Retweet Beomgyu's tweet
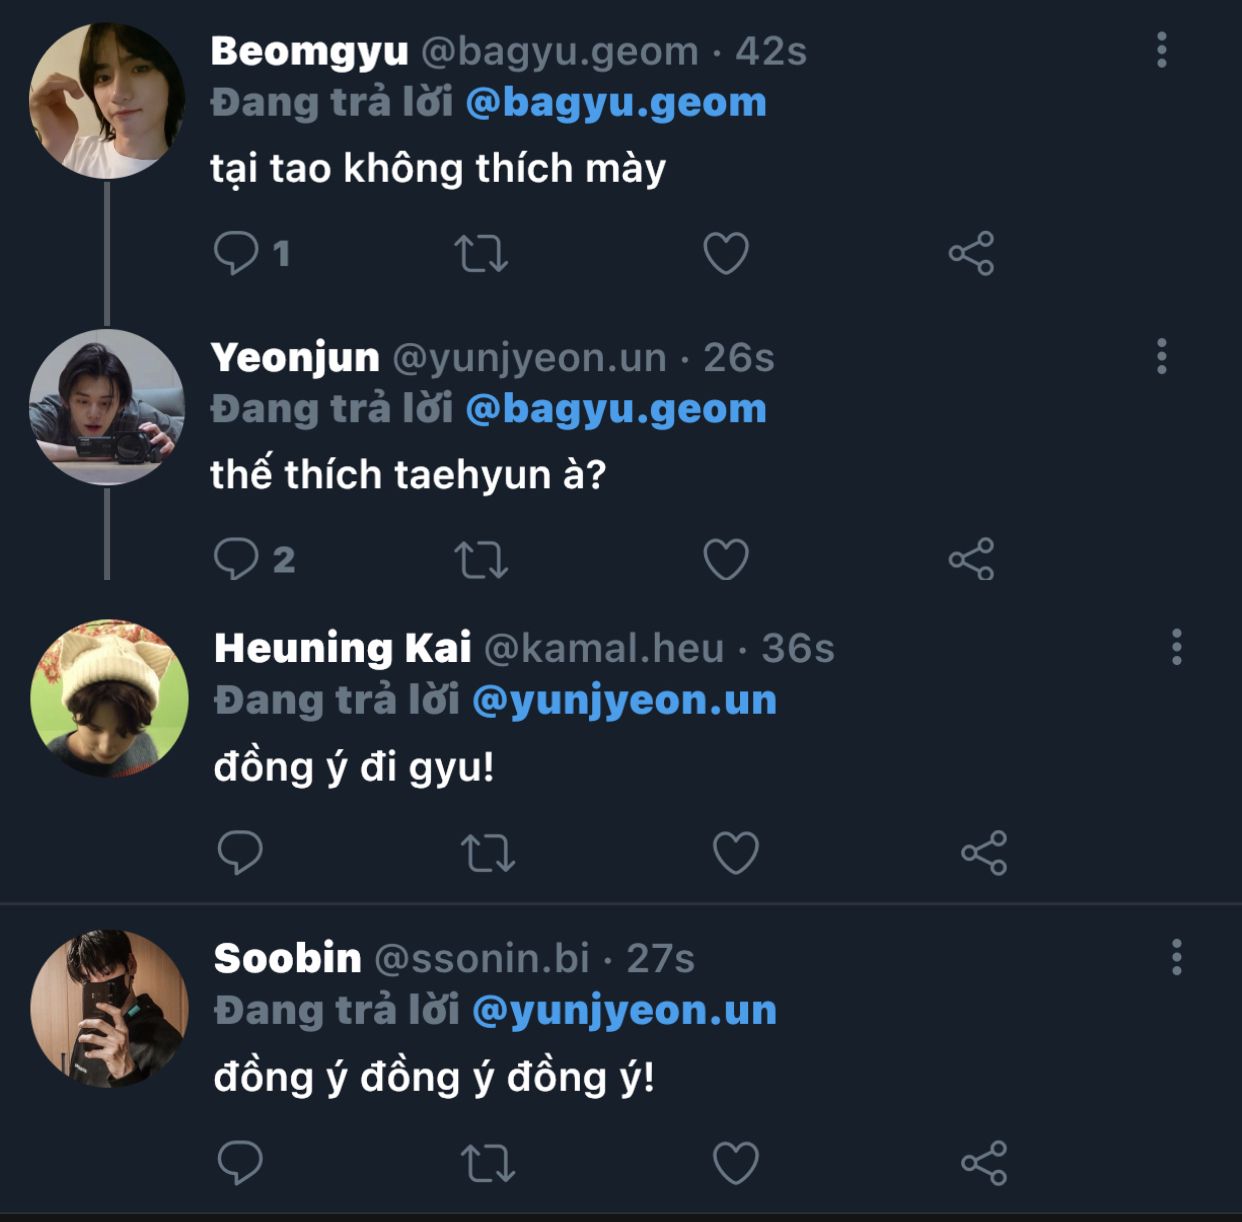This screenshot has width=1242, height=1222. 481,253
